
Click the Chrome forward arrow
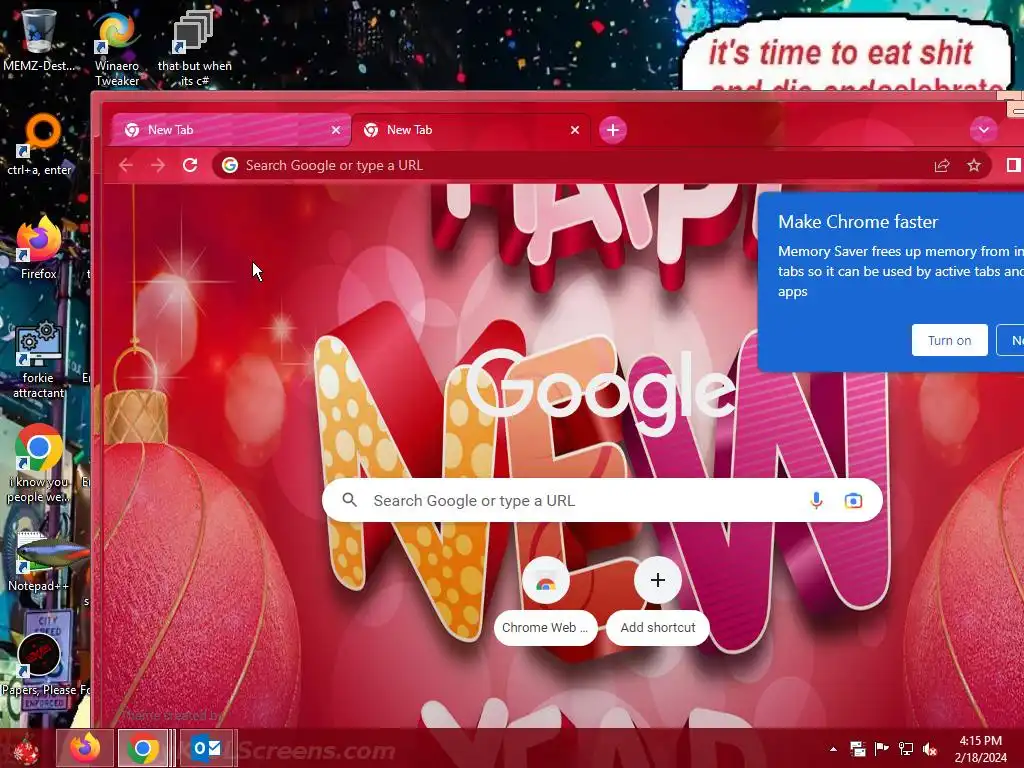point(158,165)
